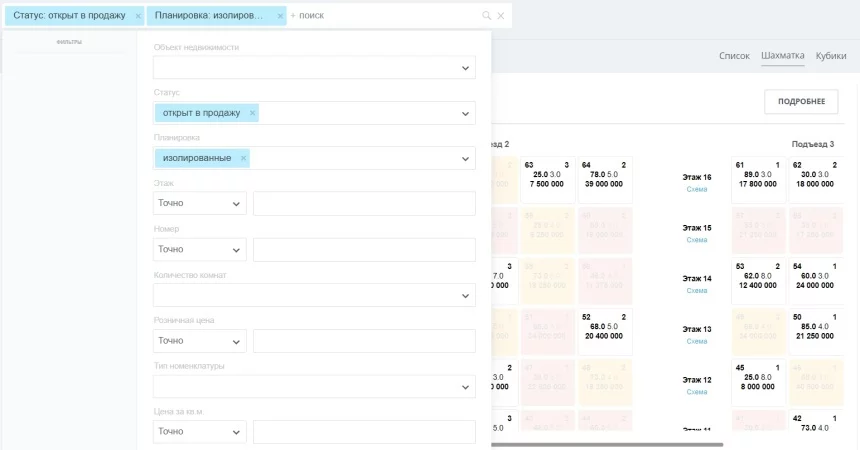The height and width of the screenshot is (450, 860).
Task: Clear the search bar with the X icon
Action: tap(501, 16)
